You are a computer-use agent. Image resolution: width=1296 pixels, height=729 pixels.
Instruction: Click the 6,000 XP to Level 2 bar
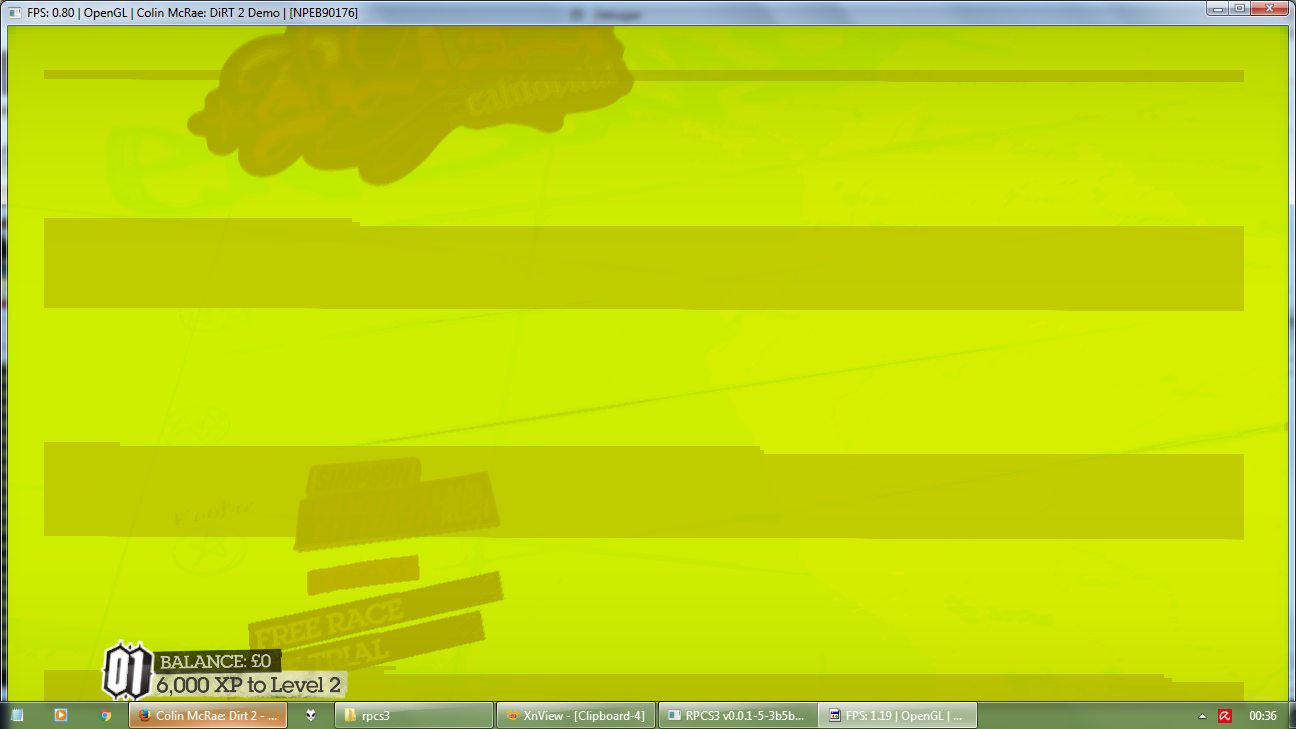(250, 685)
